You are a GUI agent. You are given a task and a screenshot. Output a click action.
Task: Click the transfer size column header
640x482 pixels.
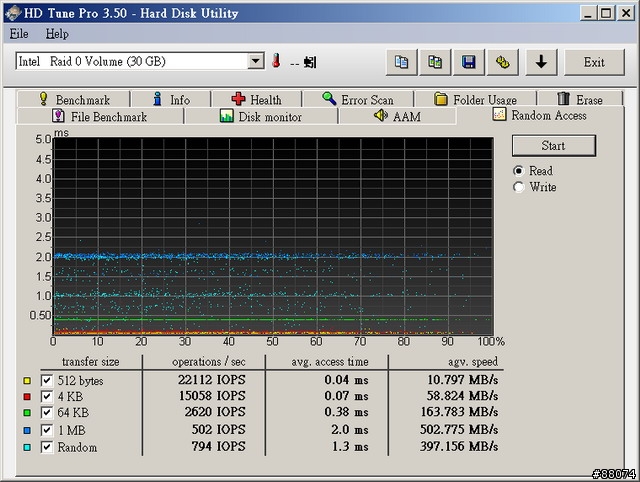tap(91, 362)
